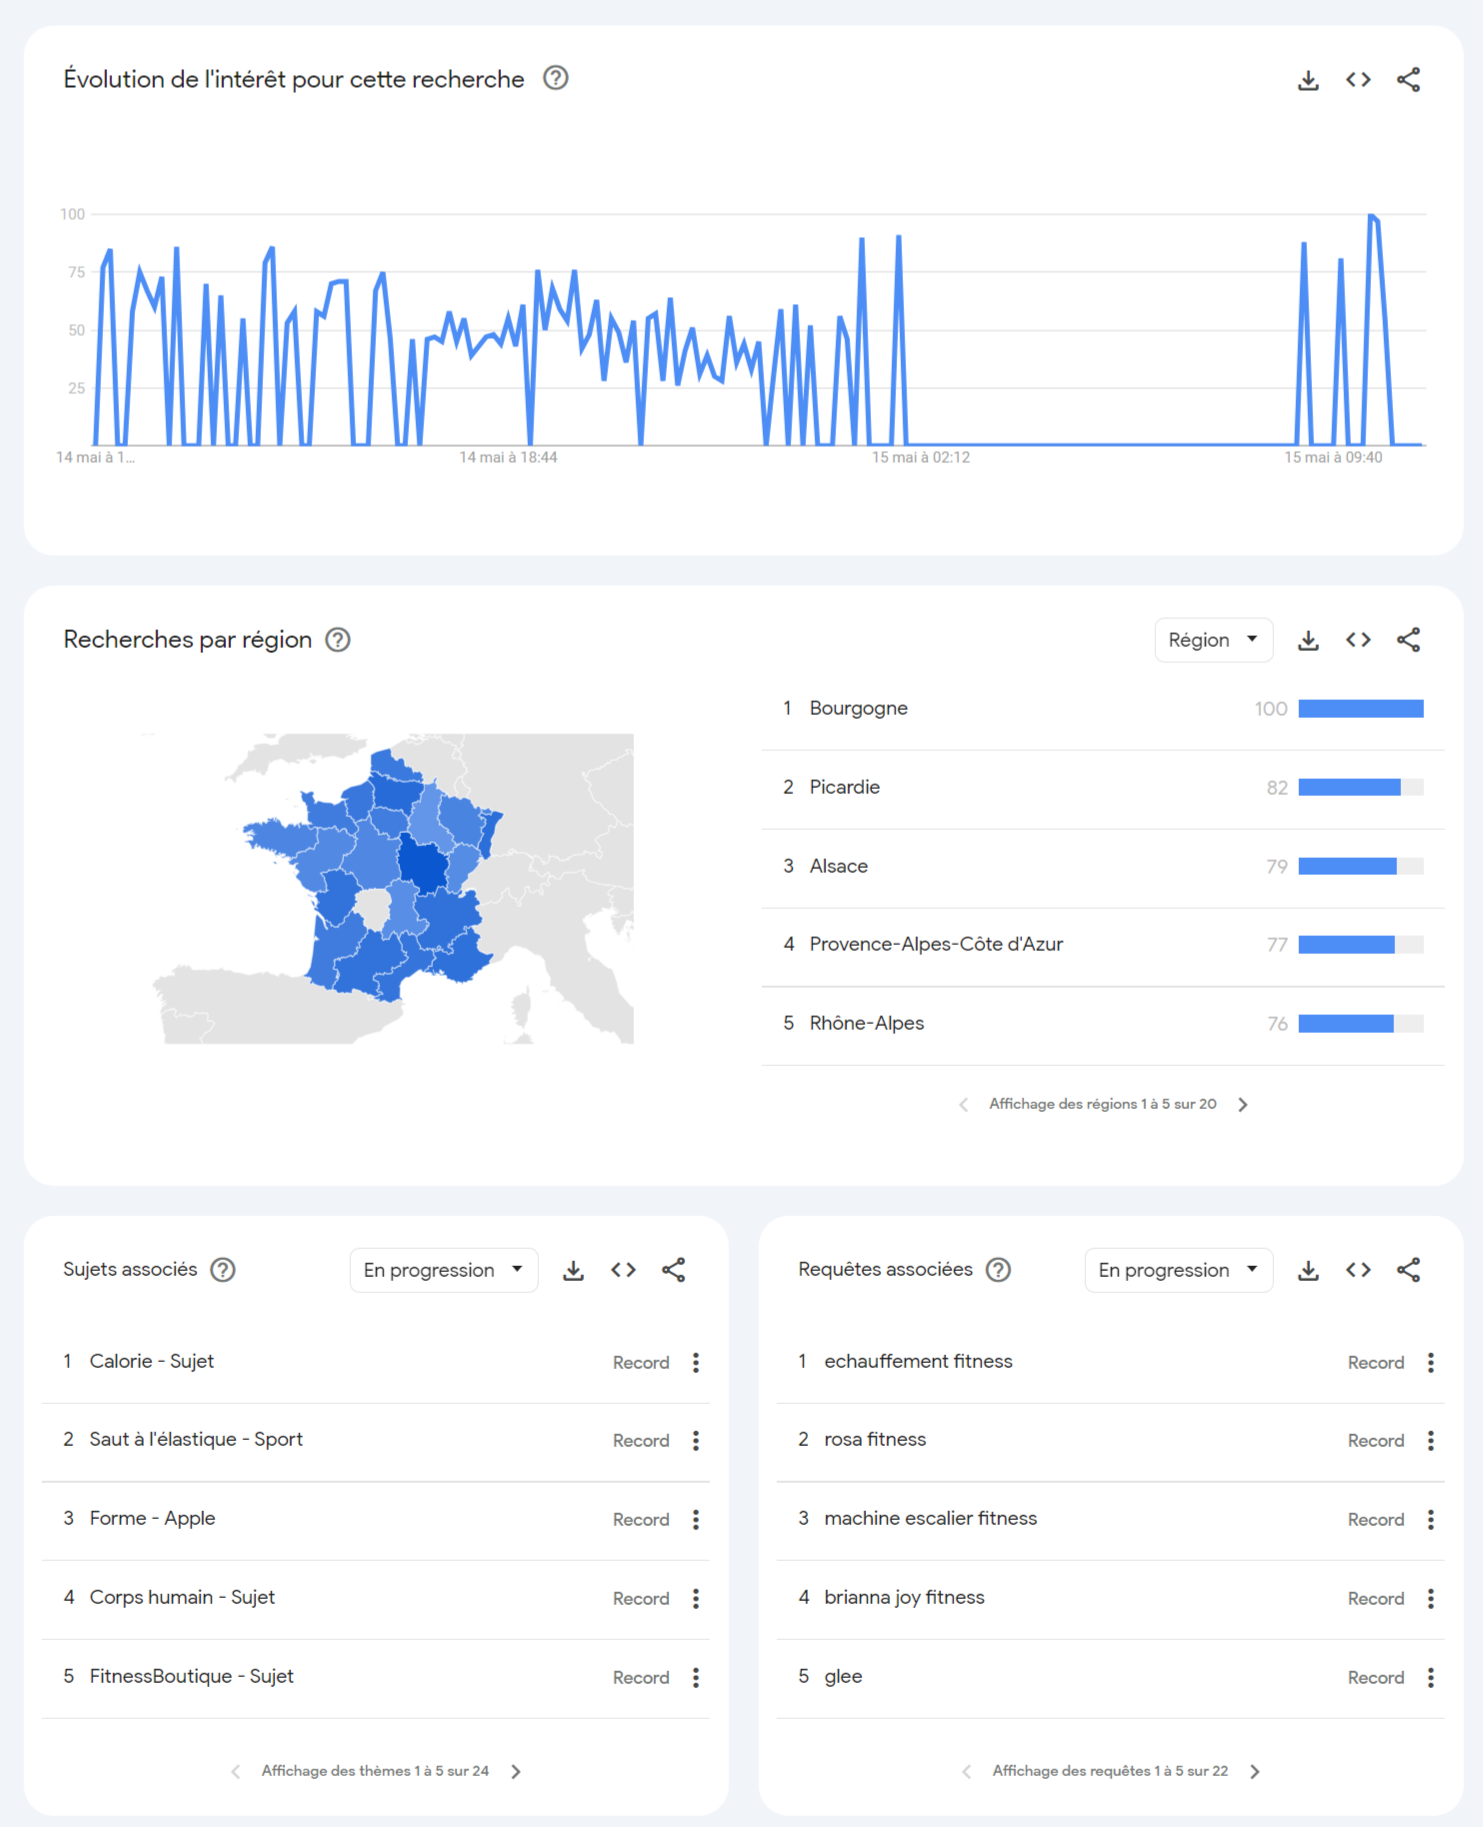This screenshot has width=1483, height=1827.
Task: Open the Calorie - Sujet topic
Action: point(151,1361)
